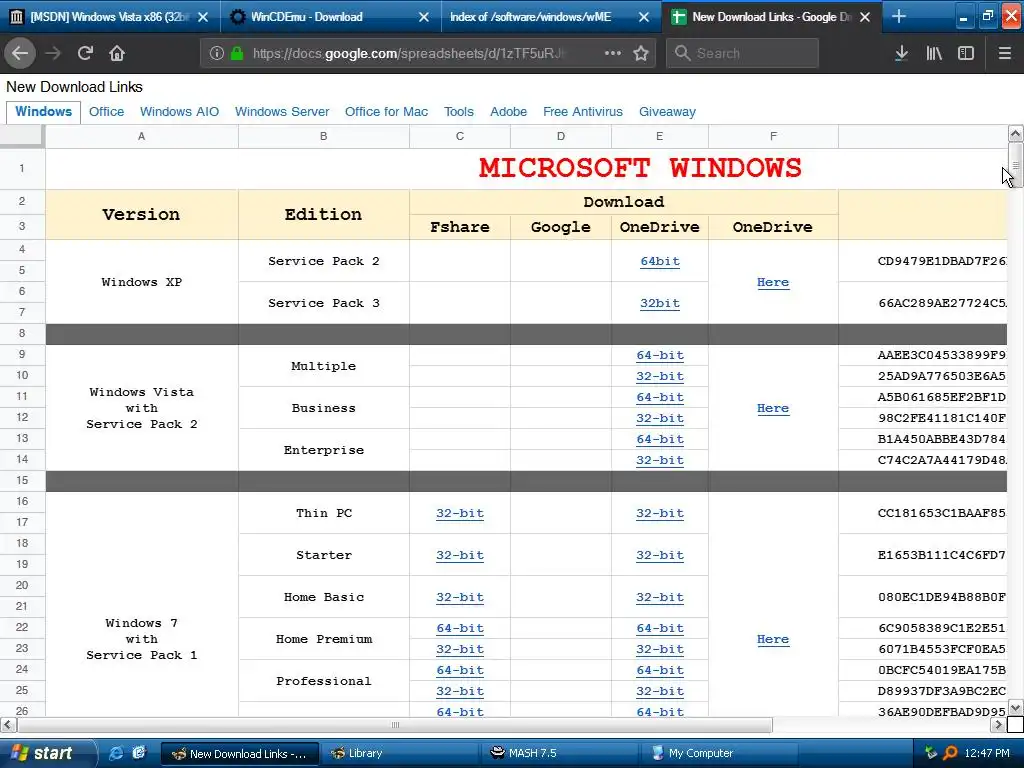Viewport: 1024px width, 768px height.
Task: Switch to MASH 7.5 taskbar window
Action: [x=562, y=753]
